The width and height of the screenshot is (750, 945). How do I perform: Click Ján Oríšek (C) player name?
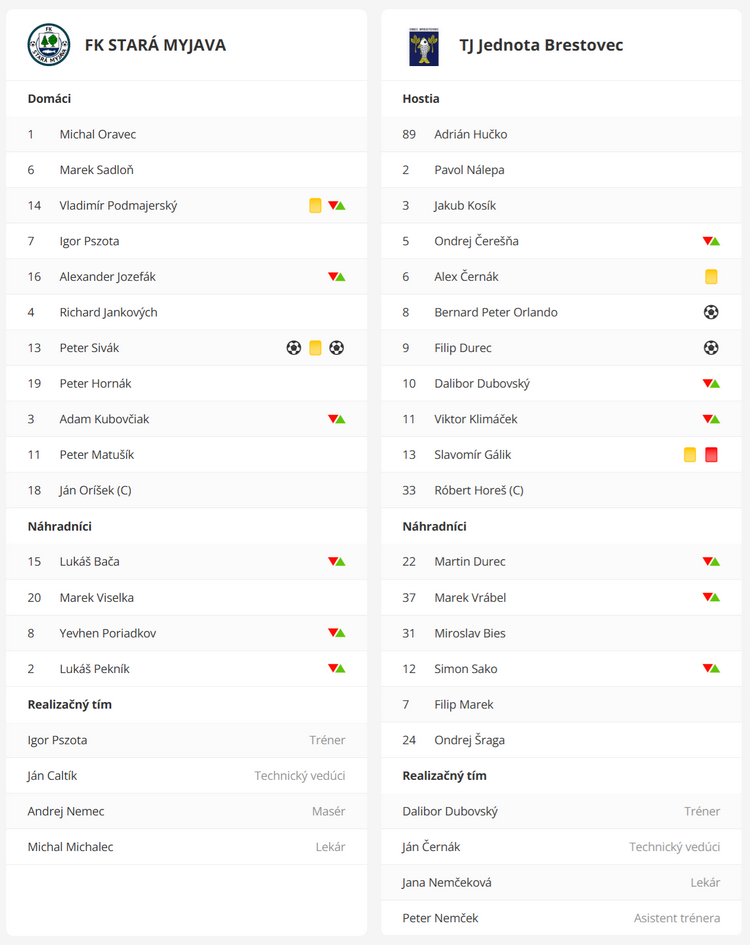[x=95, y=490]
